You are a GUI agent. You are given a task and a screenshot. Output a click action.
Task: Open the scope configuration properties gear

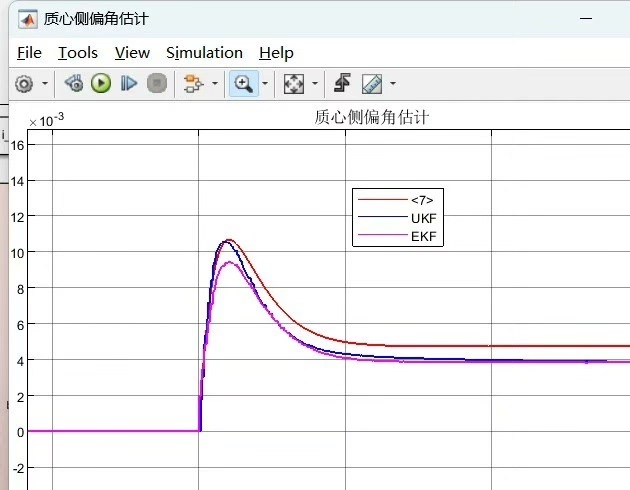[x=24, y=84]
